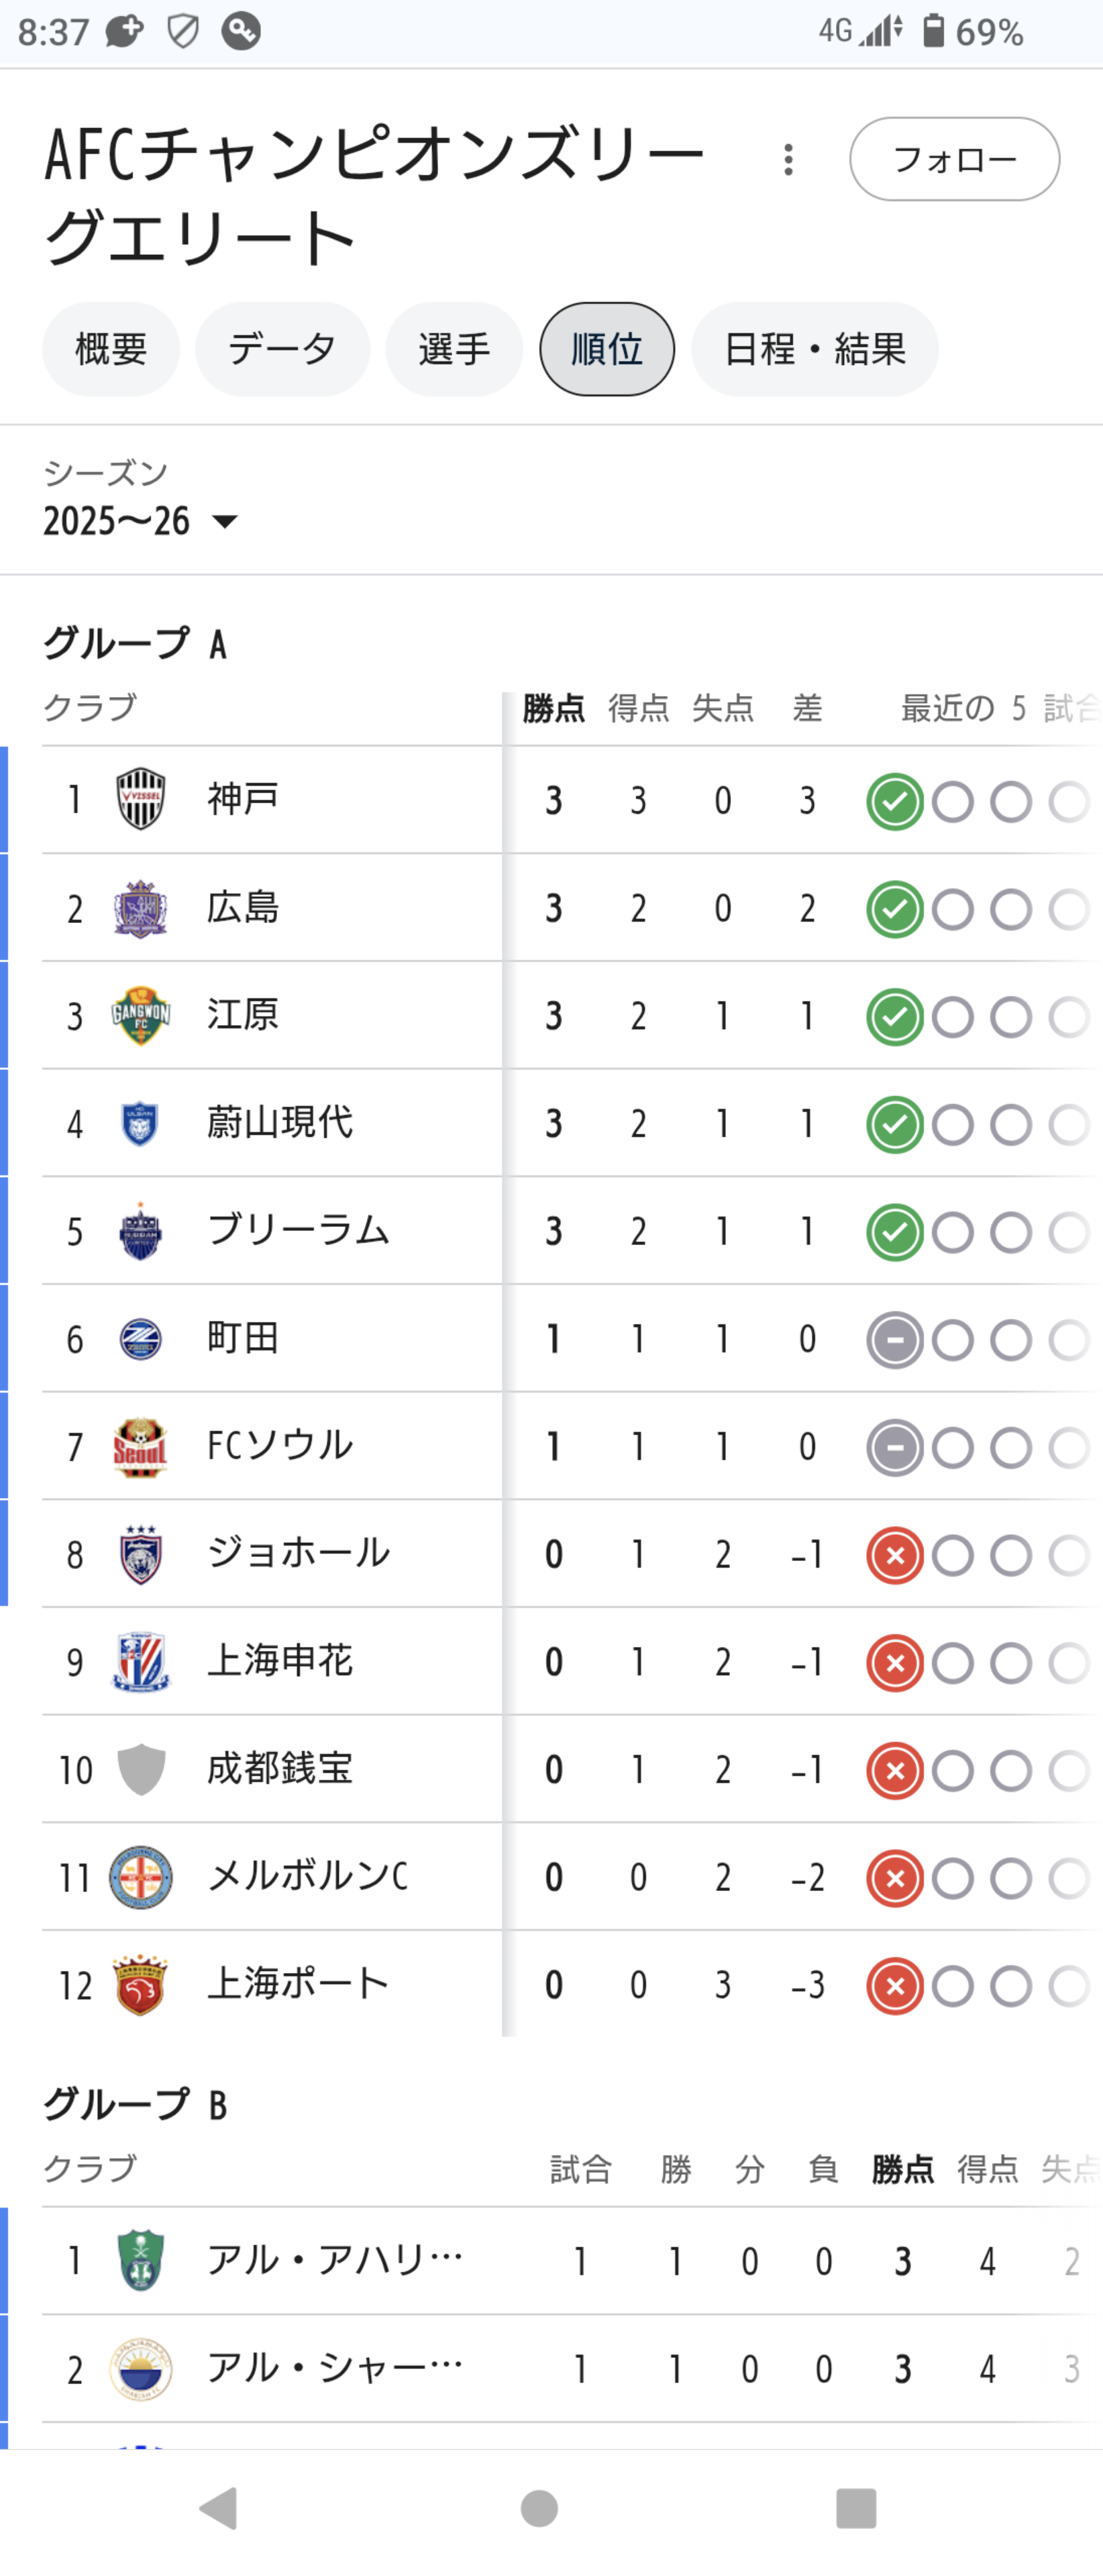Viewport: 1103px width, 2576px height.
Task: Tap the Vissel Kobe club crest
Action: click(140, 799)
